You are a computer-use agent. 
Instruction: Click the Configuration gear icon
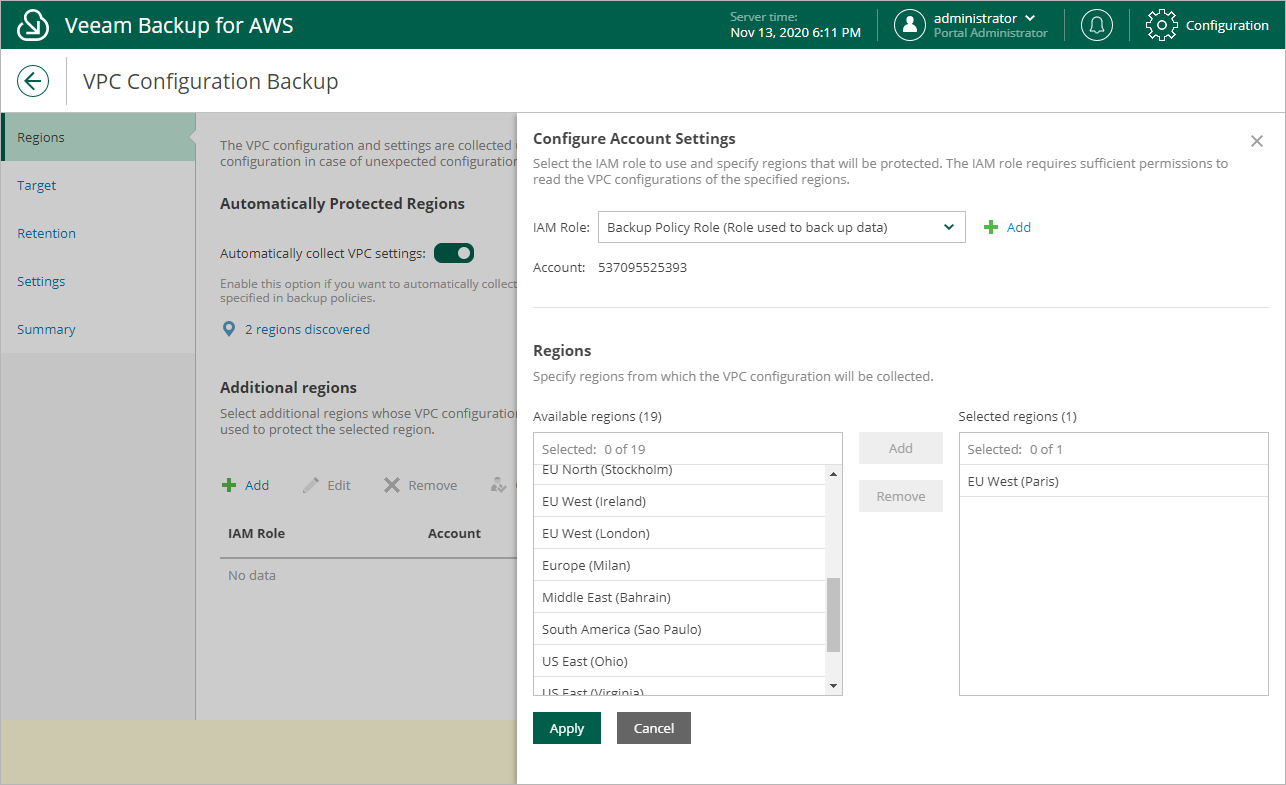pyautogui.click(x=1161, y=25)
